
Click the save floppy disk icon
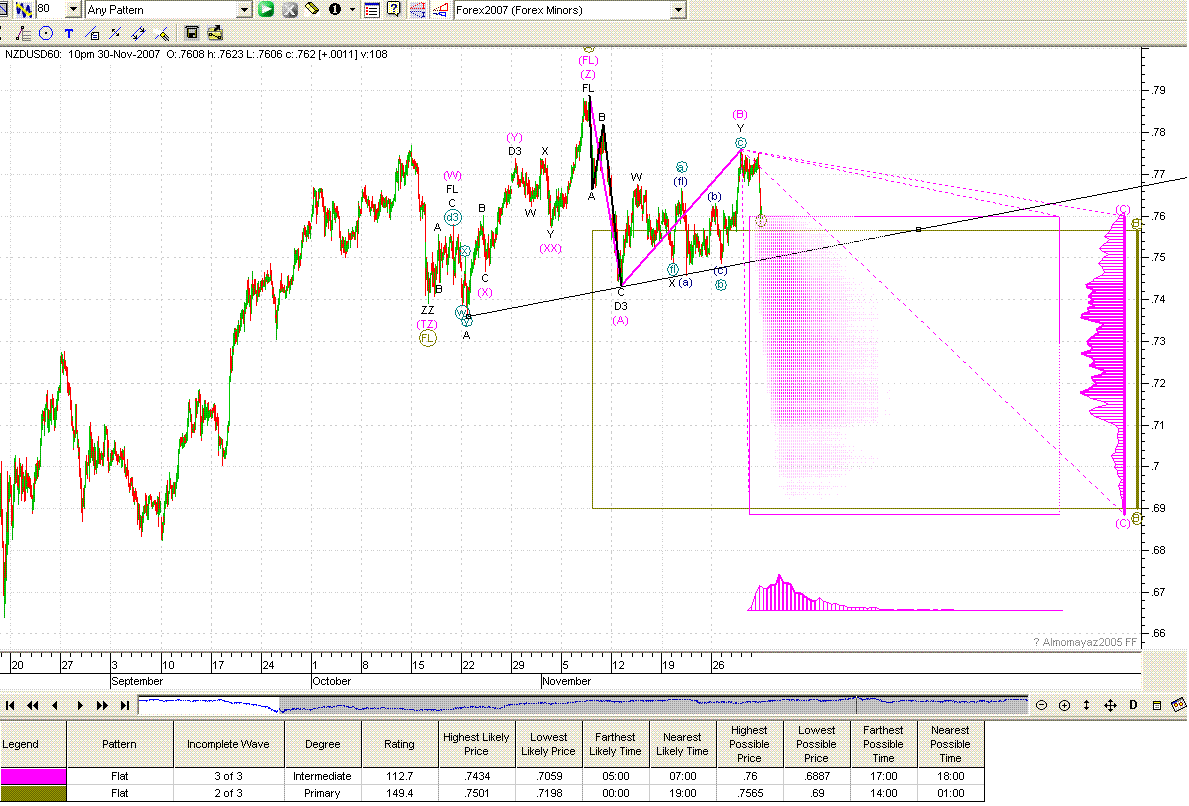(x=192, y=33)
